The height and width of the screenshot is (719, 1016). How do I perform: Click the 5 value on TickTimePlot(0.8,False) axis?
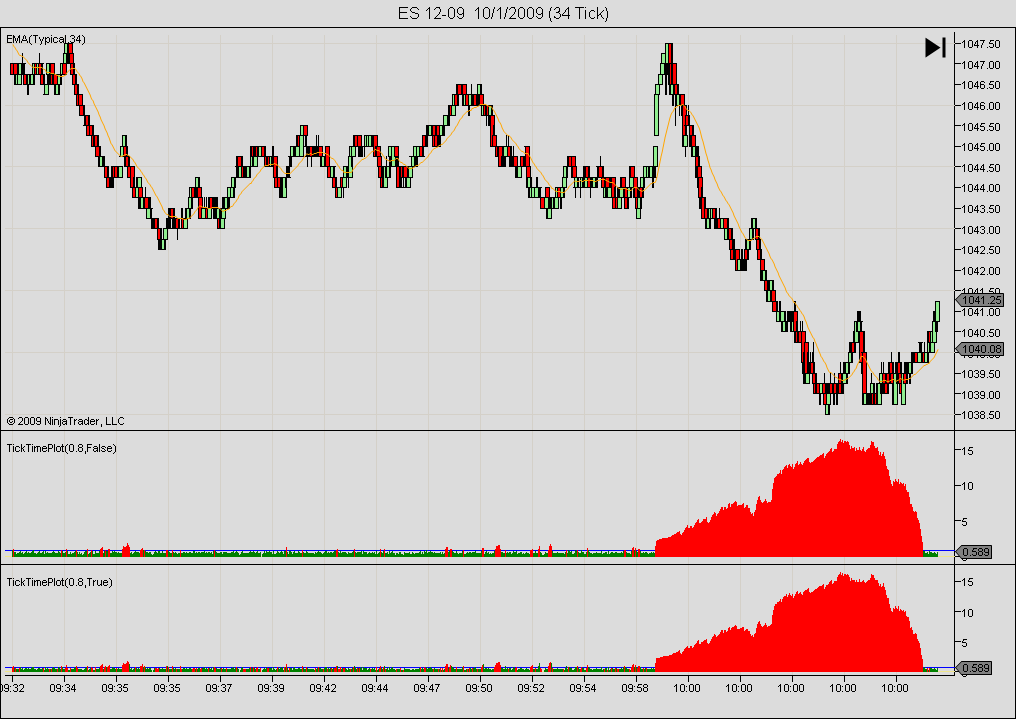[964, 522]
